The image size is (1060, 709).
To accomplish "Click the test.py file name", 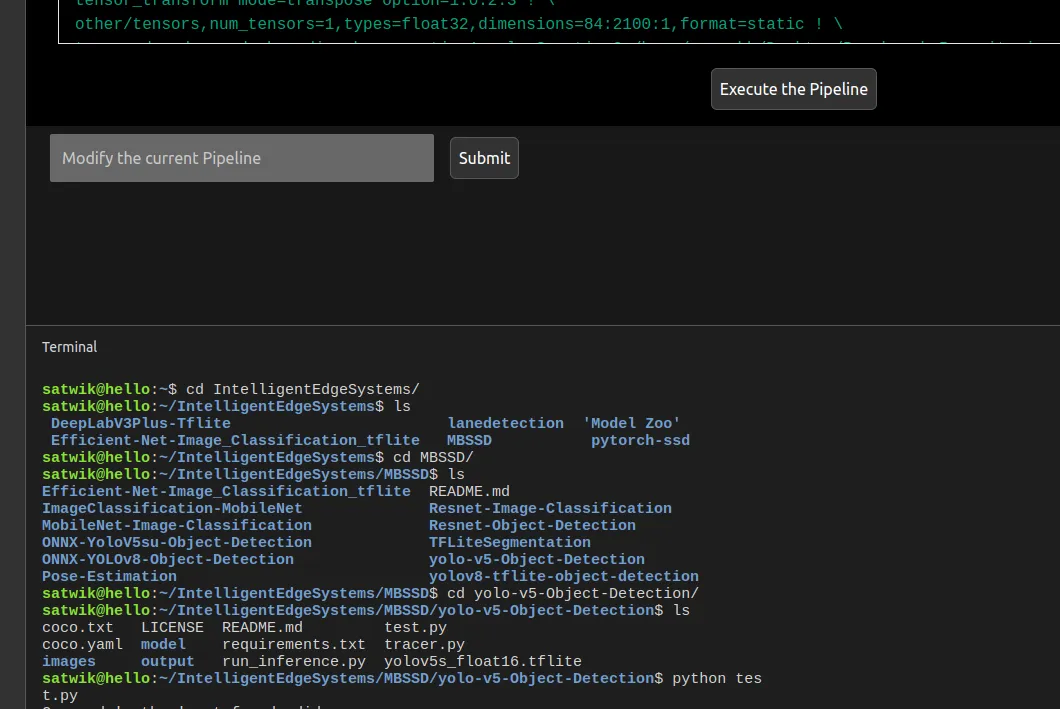I will pyautogui.click(x=415, y=627).
